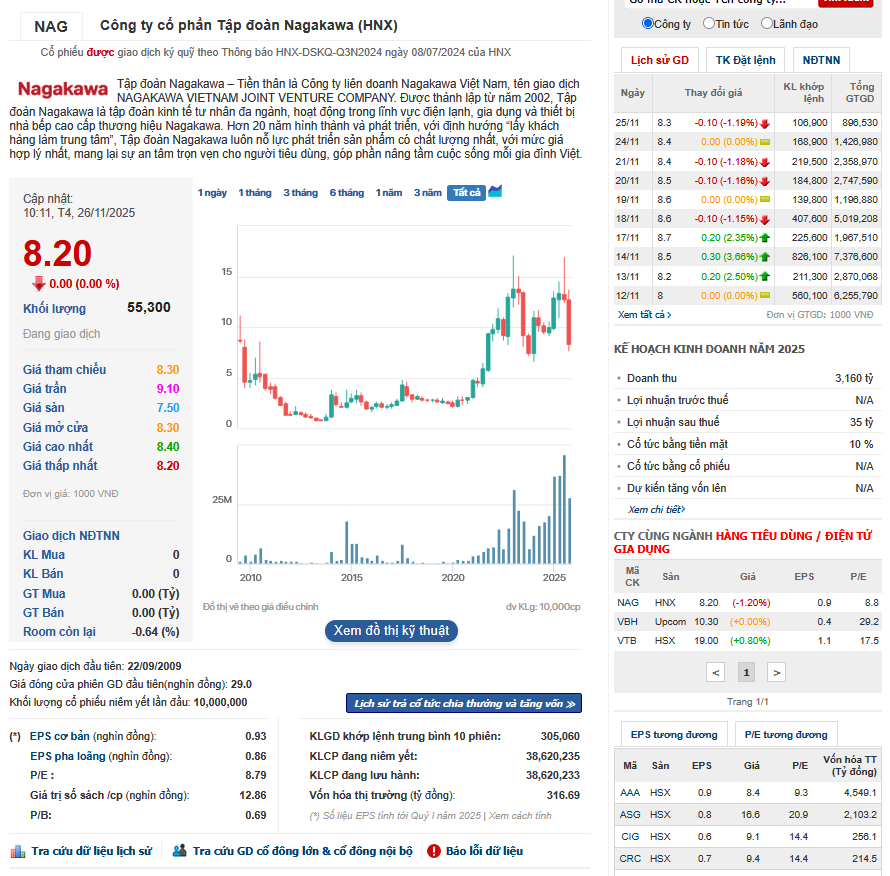The width and height of the screenshot is (890, 876).
Task: Click the Giá sàn value 7.50
Action: [x=168, y=408]
